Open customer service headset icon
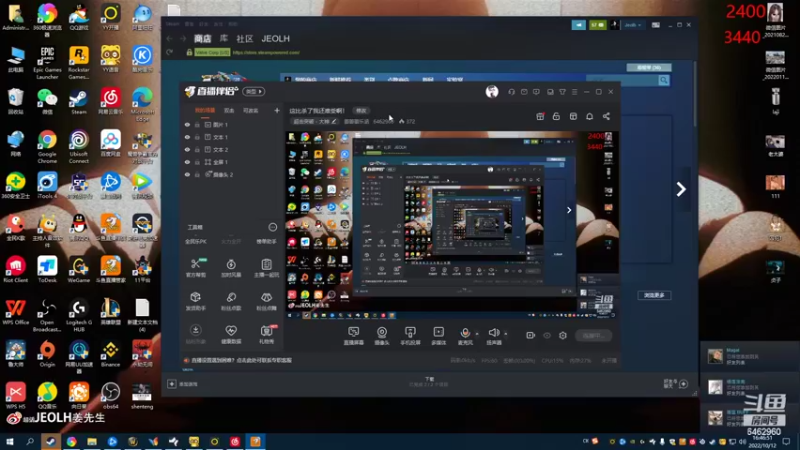800x450 pixels. pos(512,92)
